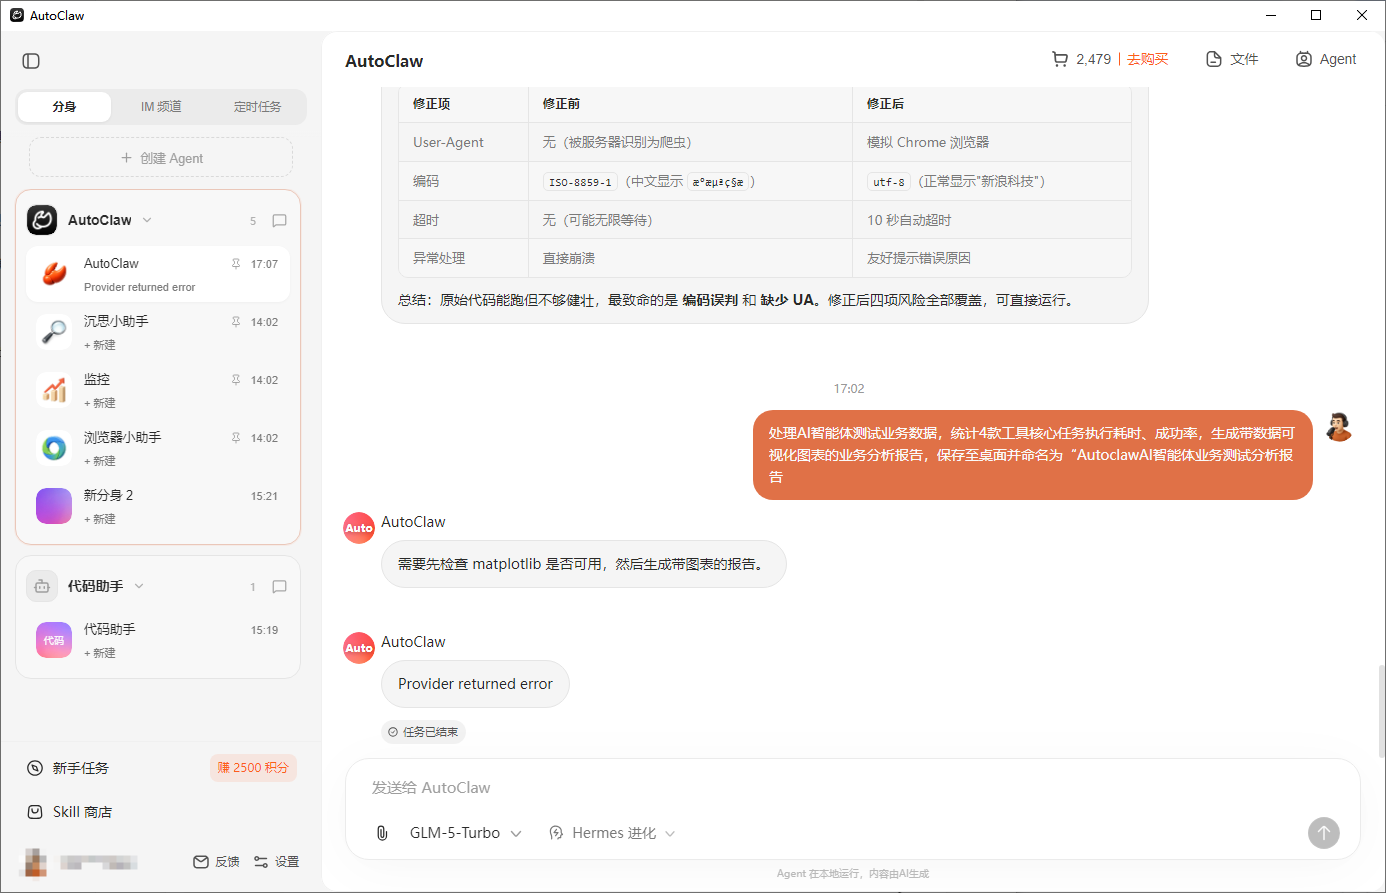
Task: Open 代码助手 pink avatar
Action: click(54, 640)
